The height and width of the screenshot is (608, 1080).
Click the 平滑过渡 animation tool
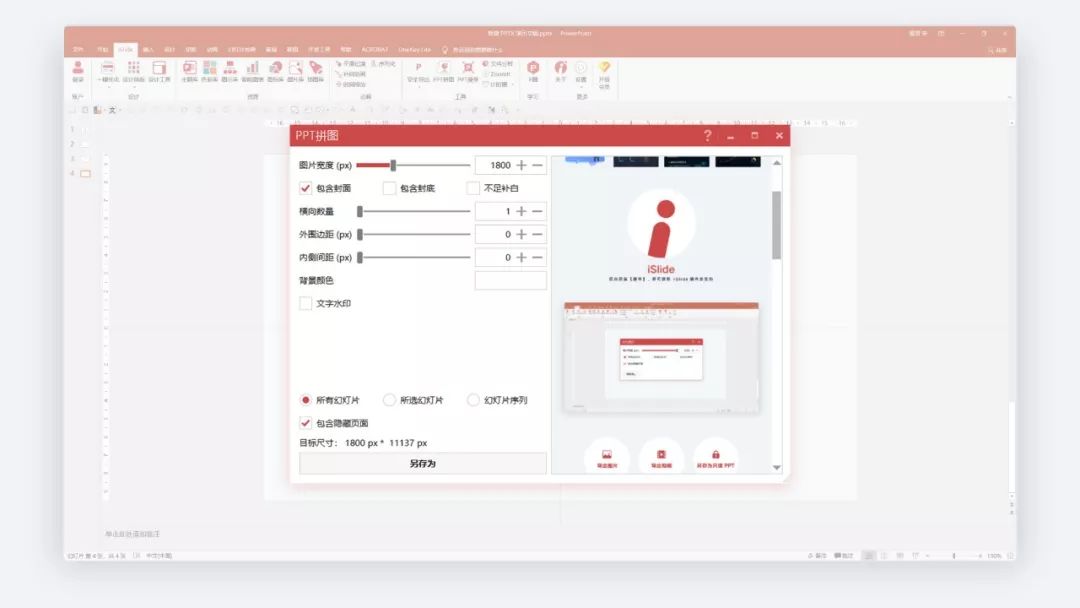point(351,63)
